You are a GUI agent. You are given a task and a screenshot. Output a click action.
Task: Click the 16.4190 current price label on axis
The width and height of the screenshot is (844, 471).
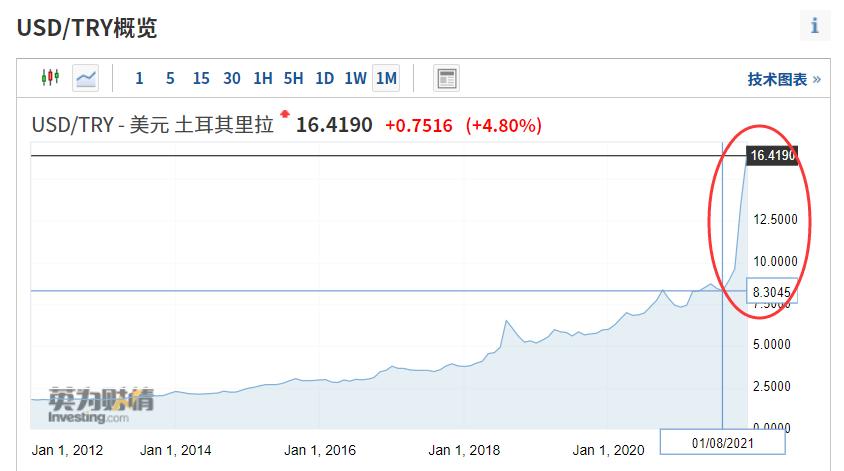[x=772, y=156]
